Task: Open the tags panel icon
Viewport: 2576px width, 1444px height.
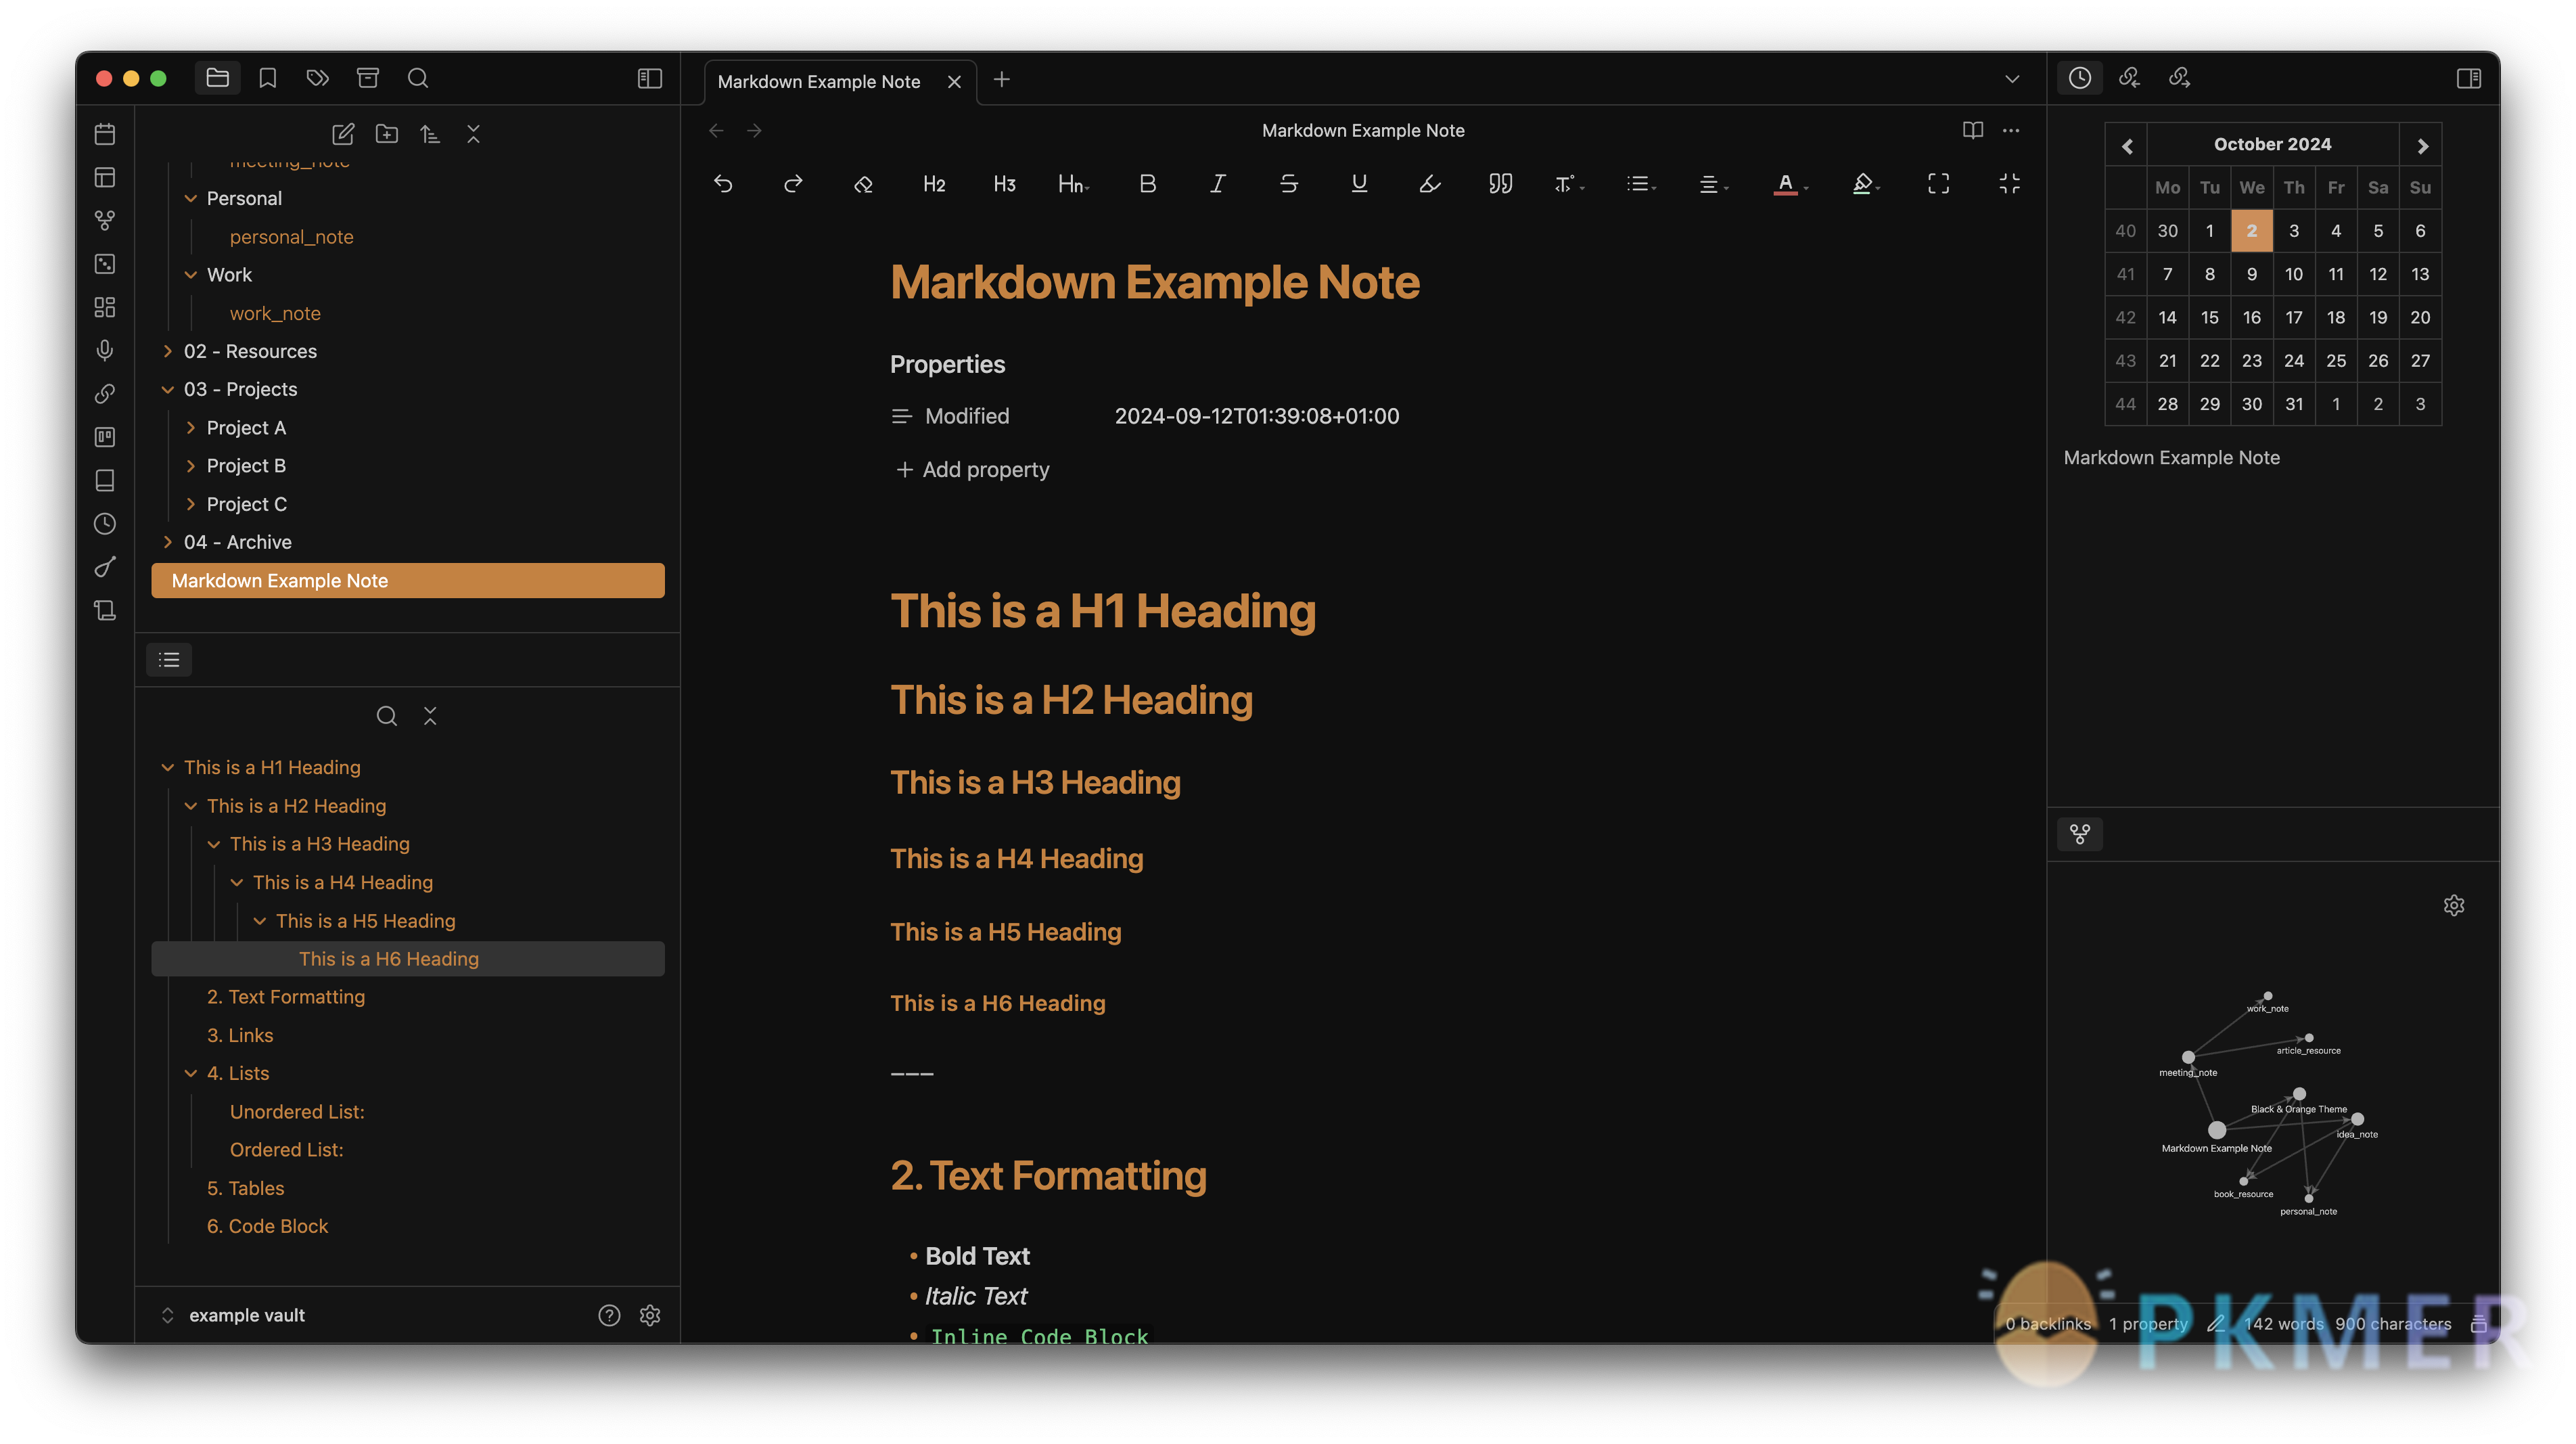Action: (x=317, y=78)
